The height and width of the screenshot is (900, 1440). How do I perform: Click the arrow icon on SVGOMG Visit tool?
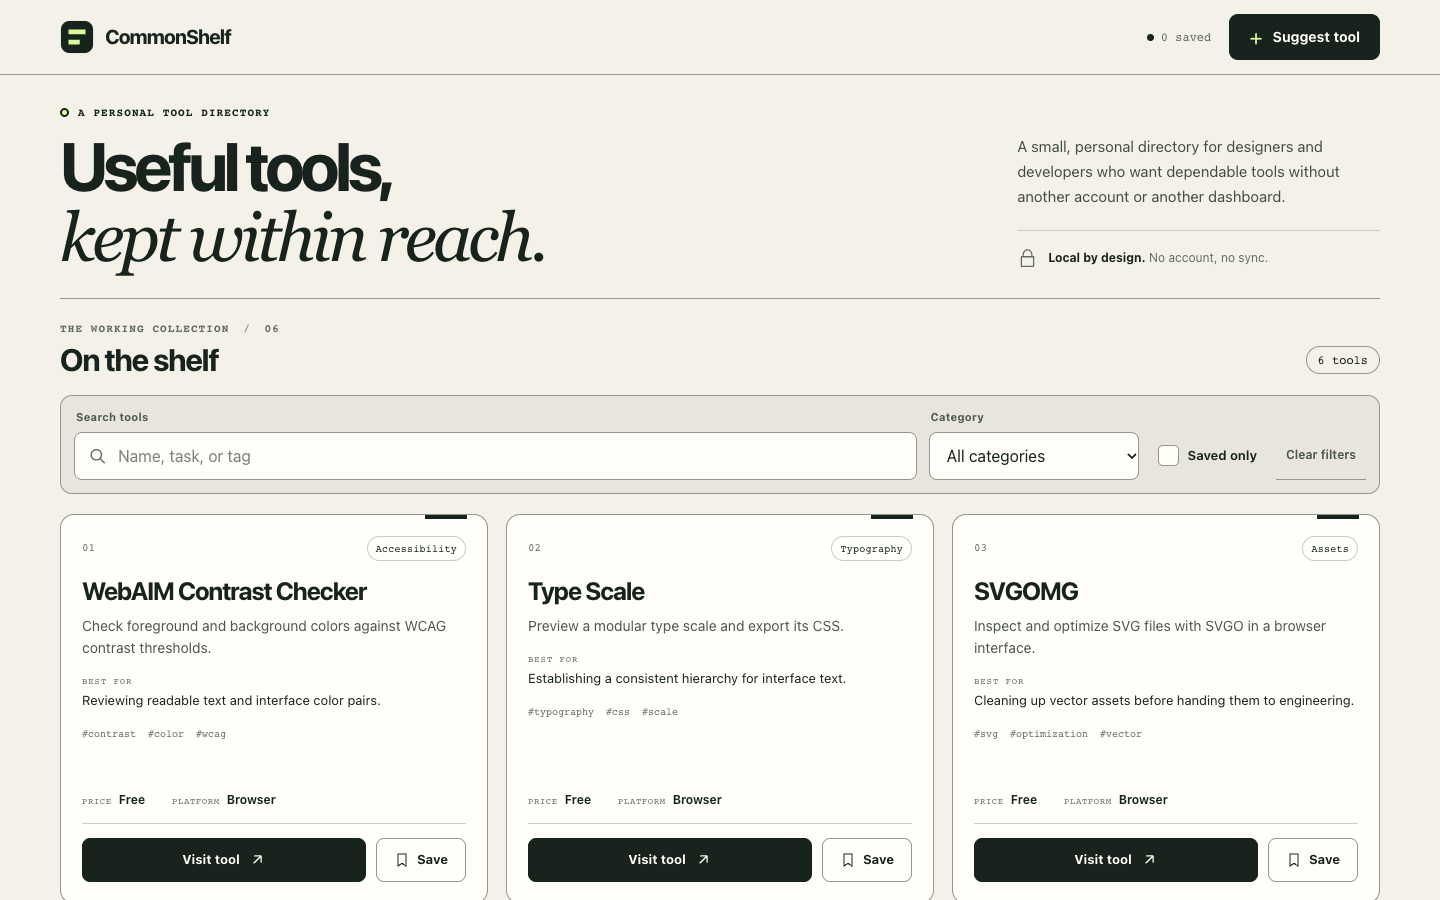coord(1150,859)
